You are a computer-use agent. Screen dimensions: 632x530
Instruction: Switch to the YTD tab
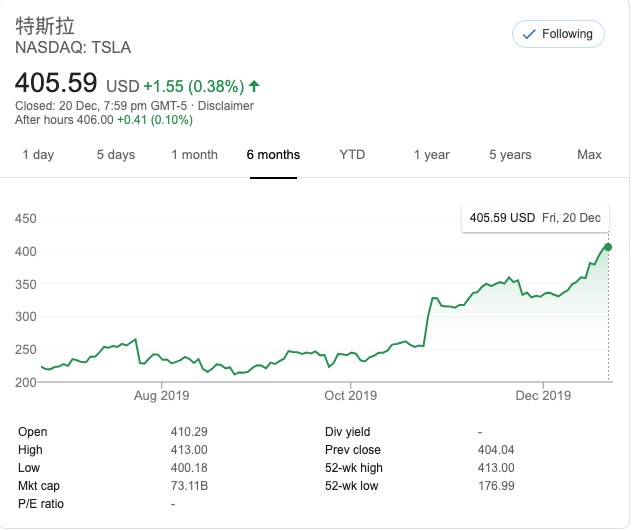(x=352, y=155)
